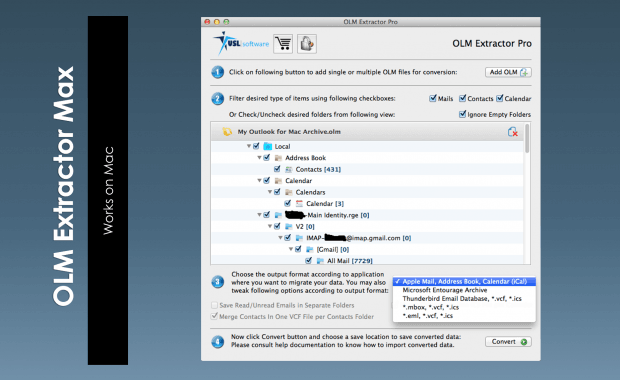Click the padlock registration icon
This screenshot has width=620, height=380.
point(307,43)
